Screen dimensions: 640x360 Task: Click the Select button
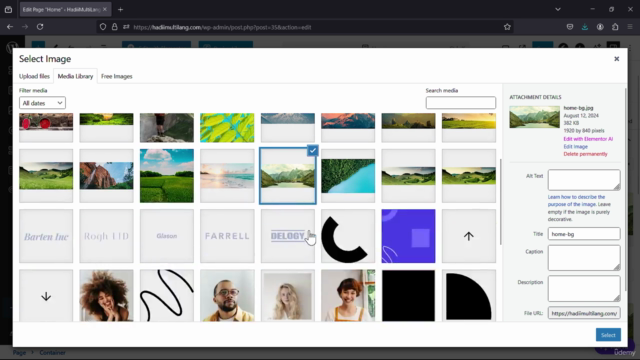pos(608,335)
